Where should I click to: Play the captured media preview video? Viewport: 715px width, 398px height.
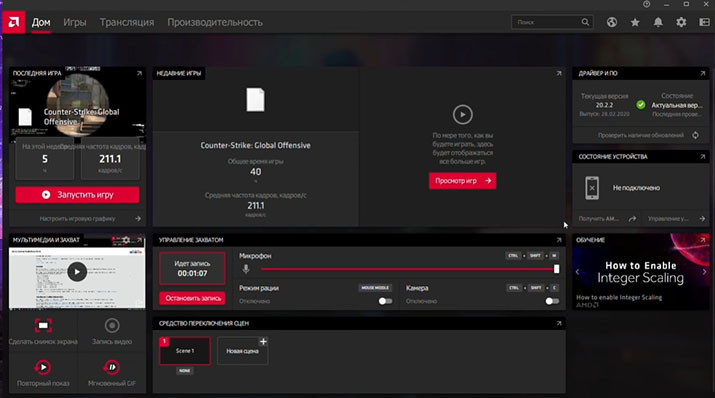77,272
